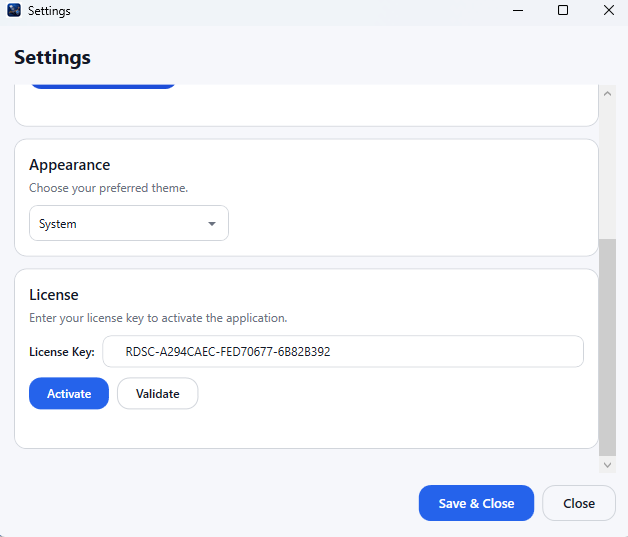The image size is (628, 537).
Task: Click the 'License Key:' label
Action: tap(62, 352)
